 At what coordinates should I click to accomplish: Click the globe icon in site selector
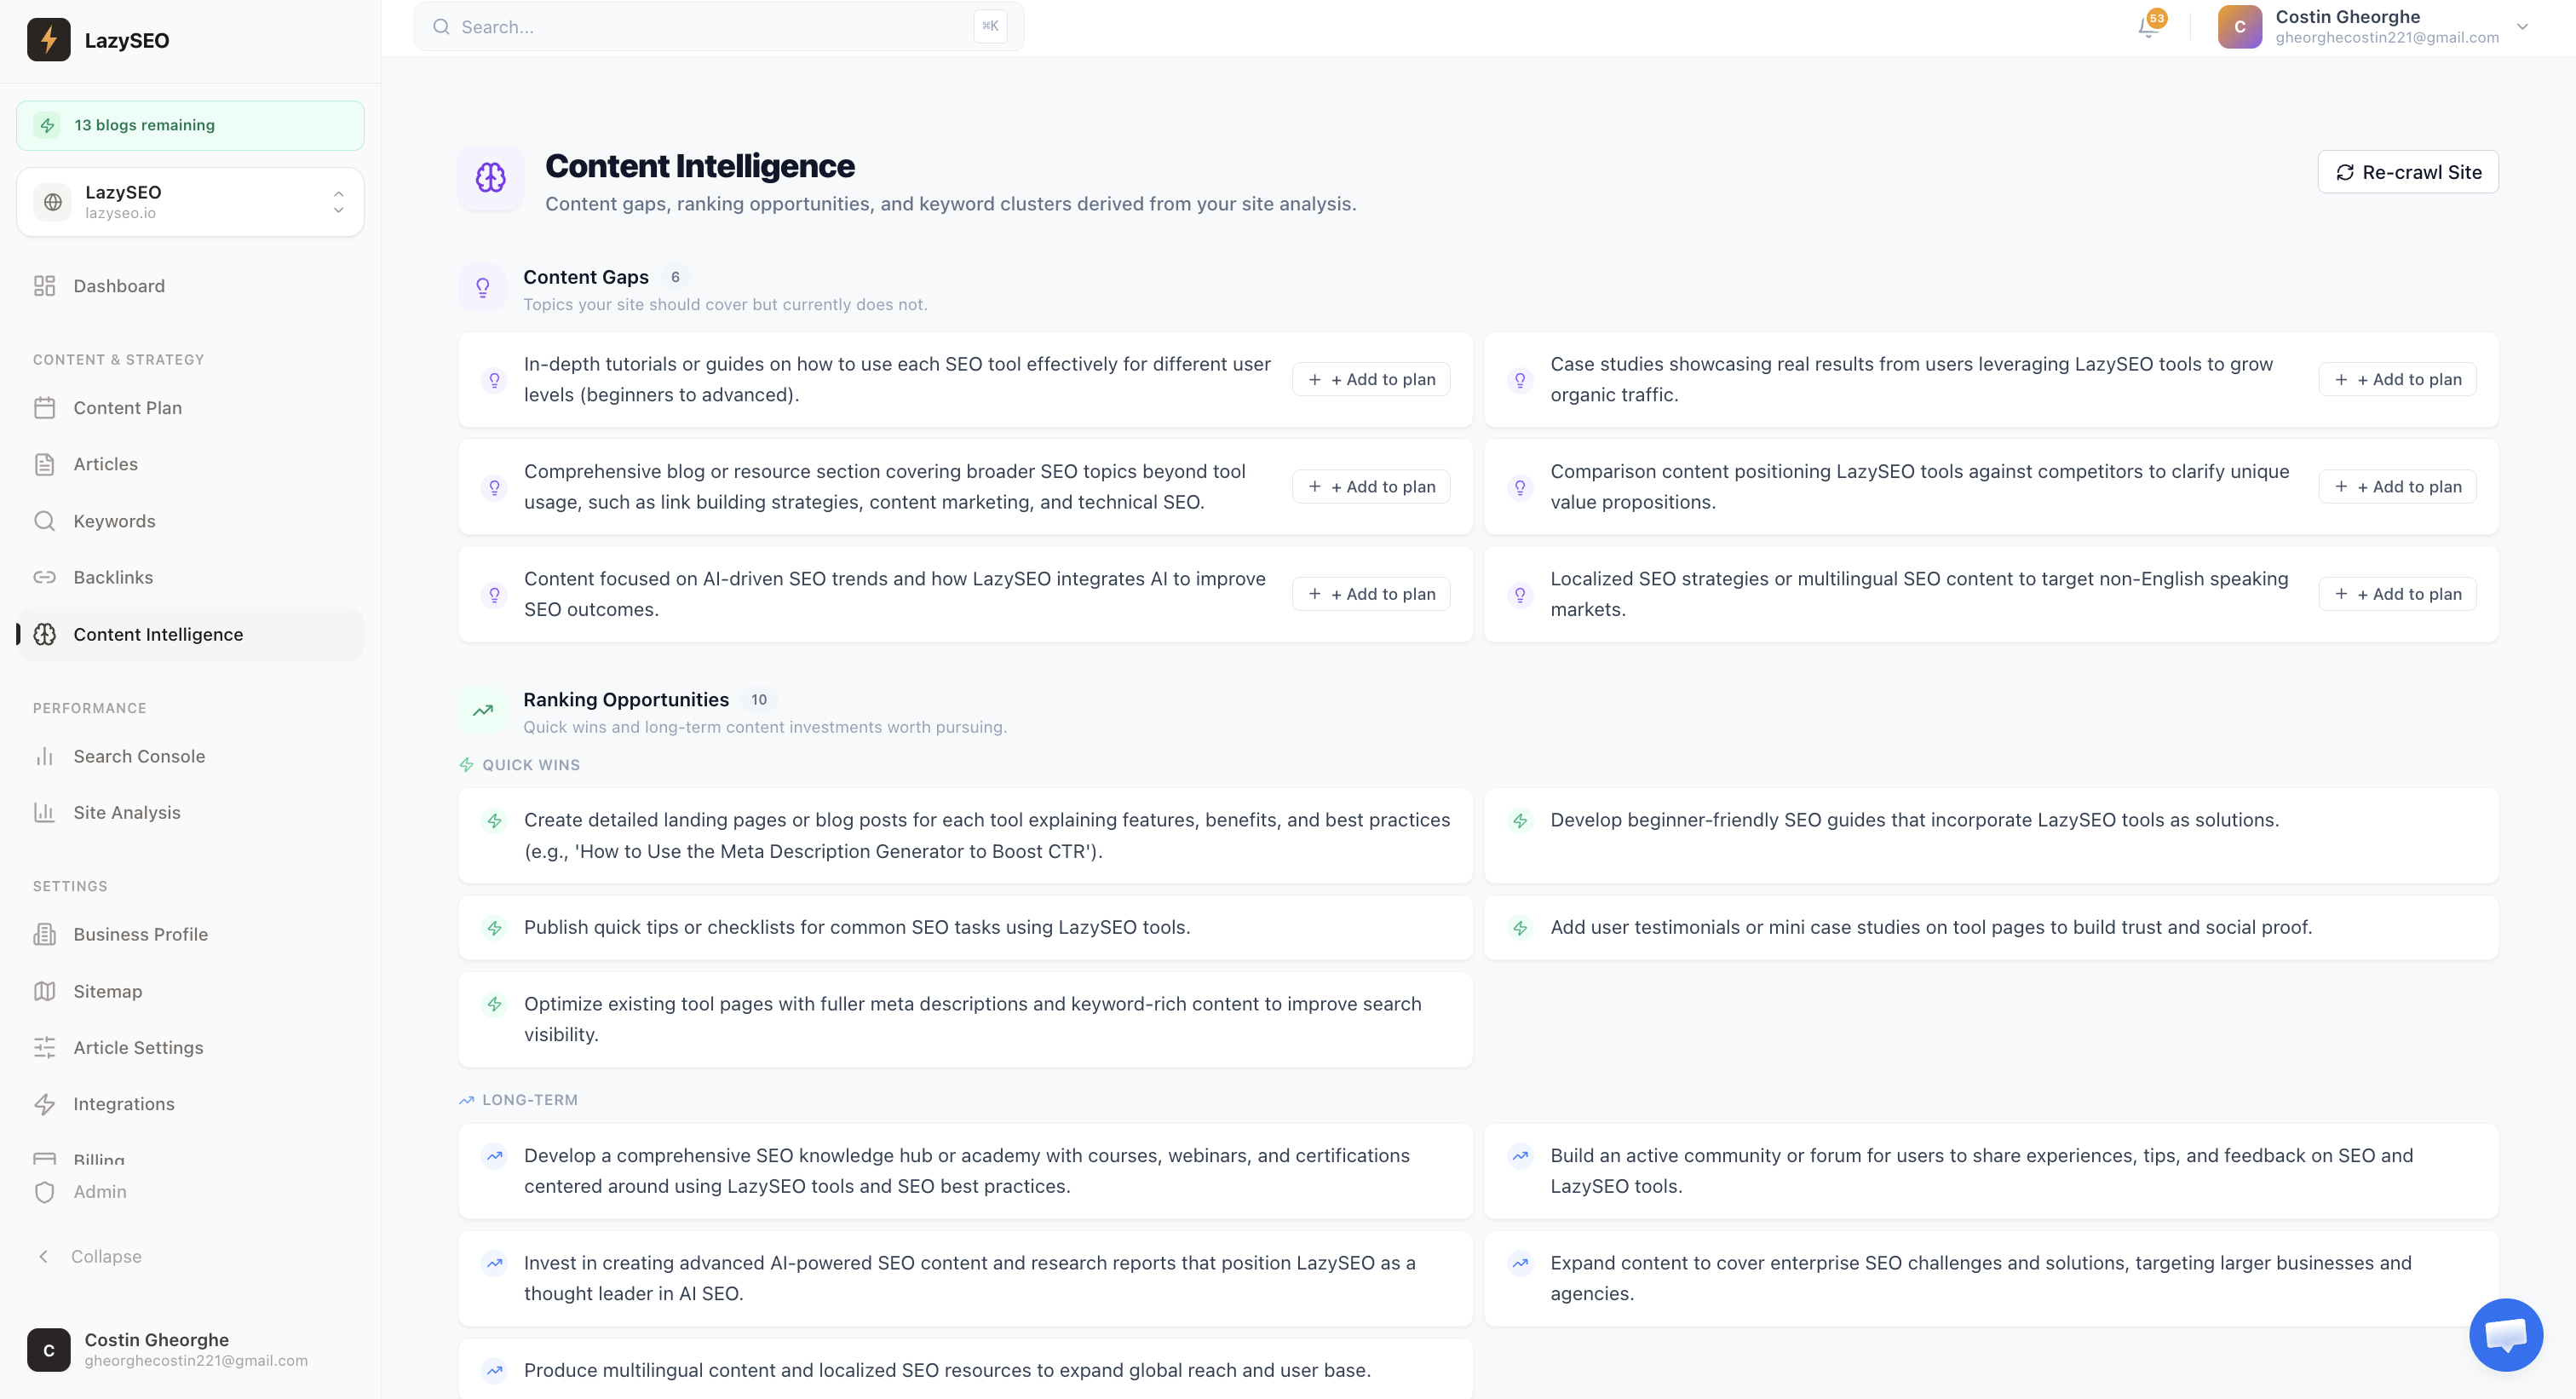tap(53, 202)
